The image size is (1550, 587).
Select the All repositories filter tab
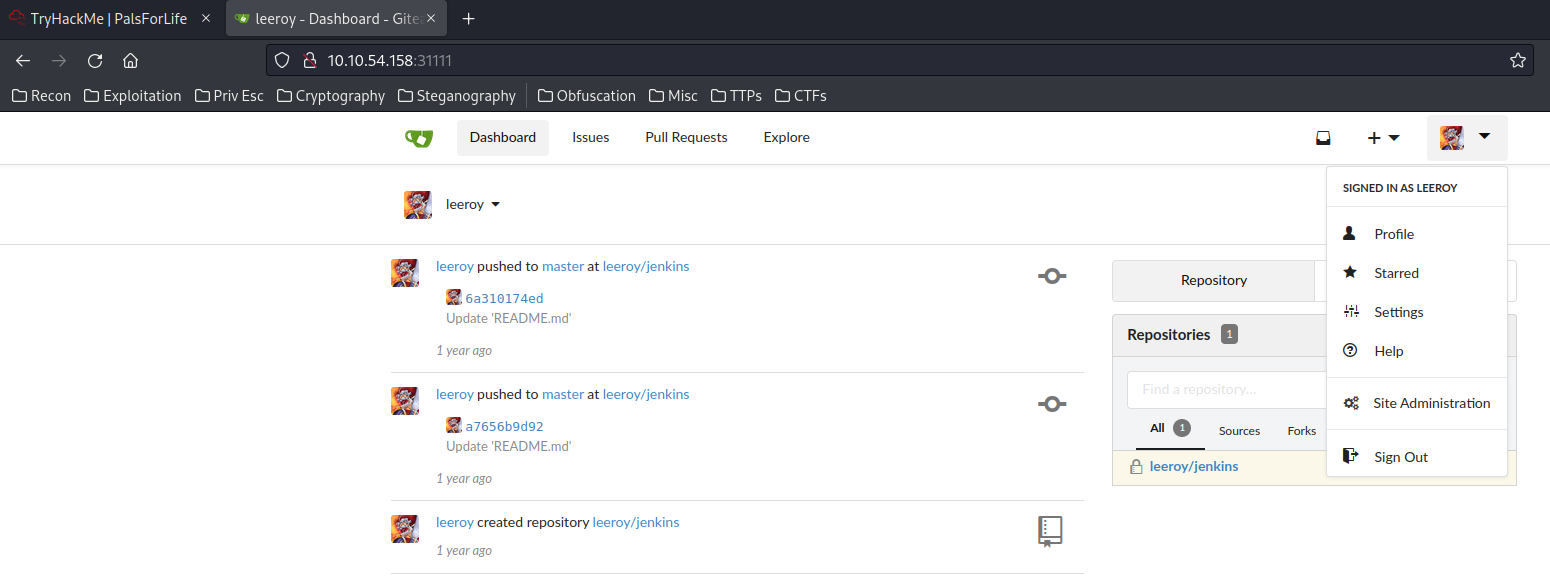(x=1169, y=429)
